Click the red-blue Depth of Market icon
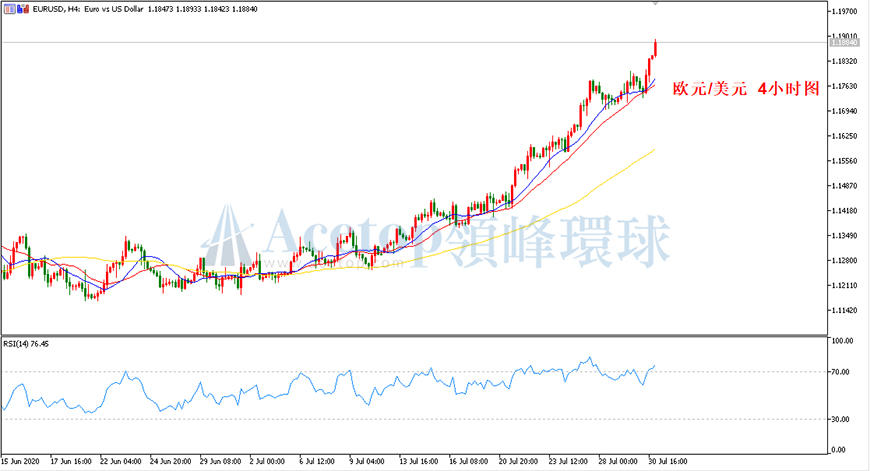This screenshot has width=870, height=471. pos(23,9)
